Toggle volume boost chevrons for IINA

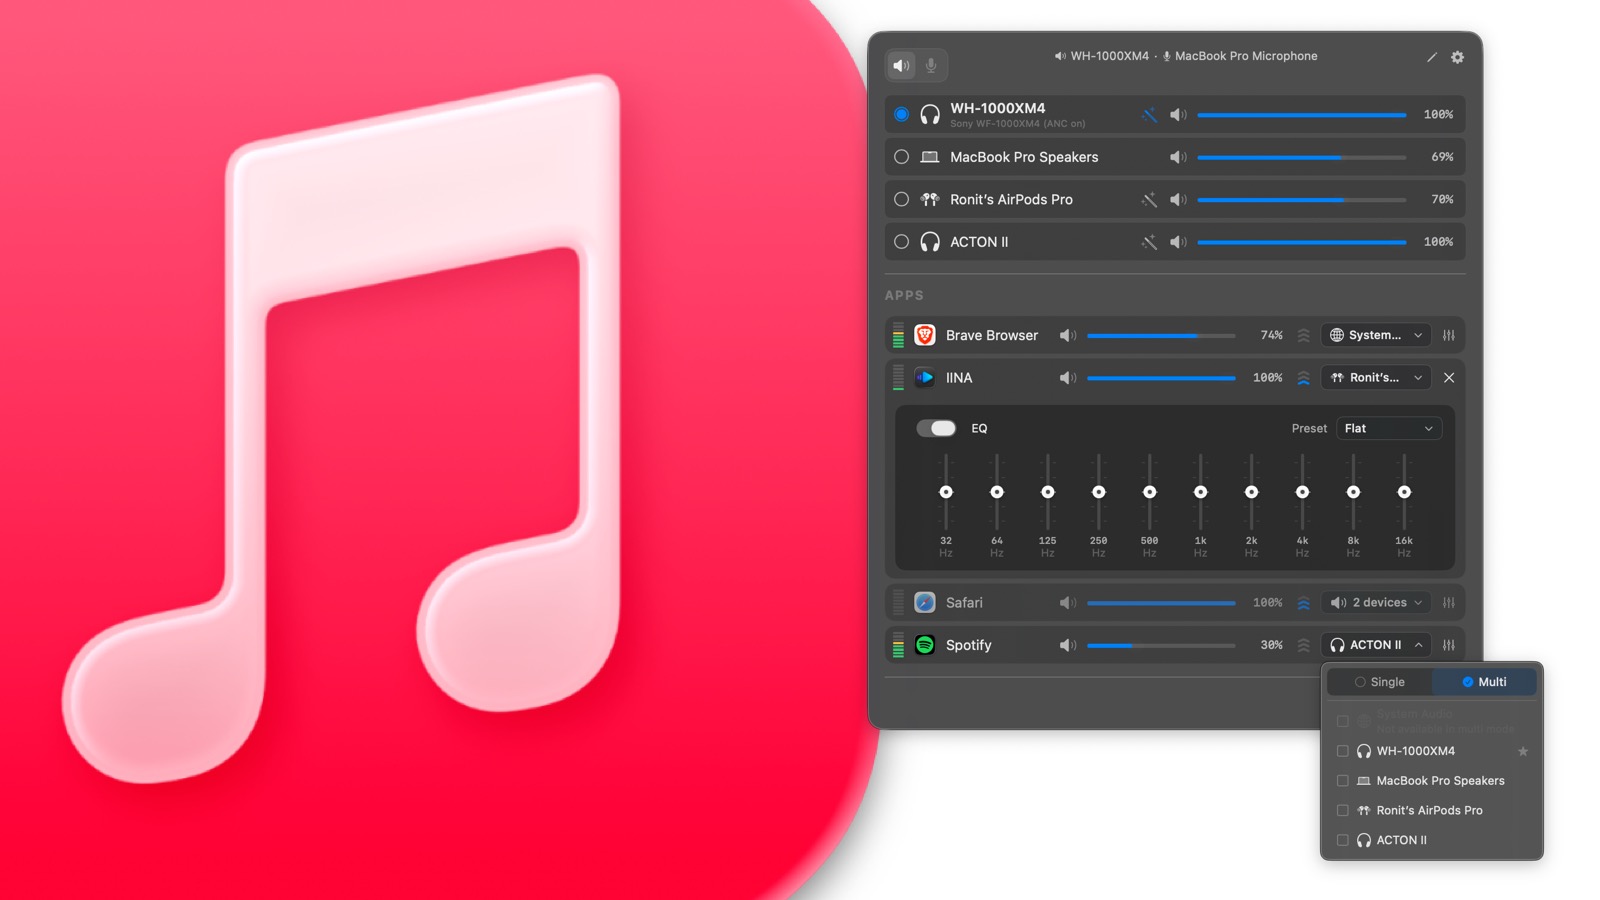1303,378
